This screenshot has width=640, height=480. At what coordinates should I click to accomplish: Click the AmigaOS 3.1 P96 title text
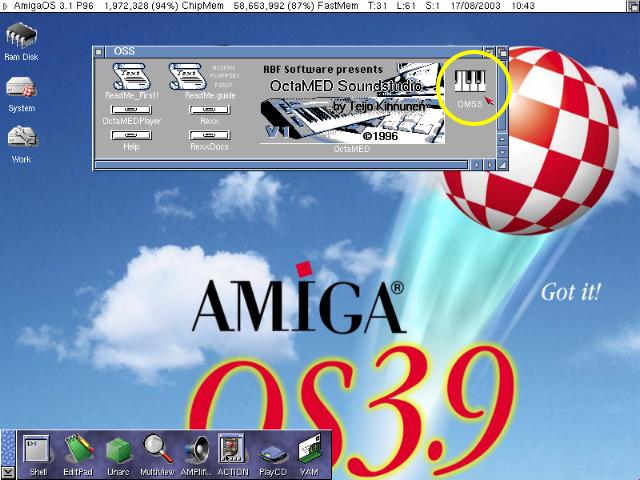click(53, 6)
